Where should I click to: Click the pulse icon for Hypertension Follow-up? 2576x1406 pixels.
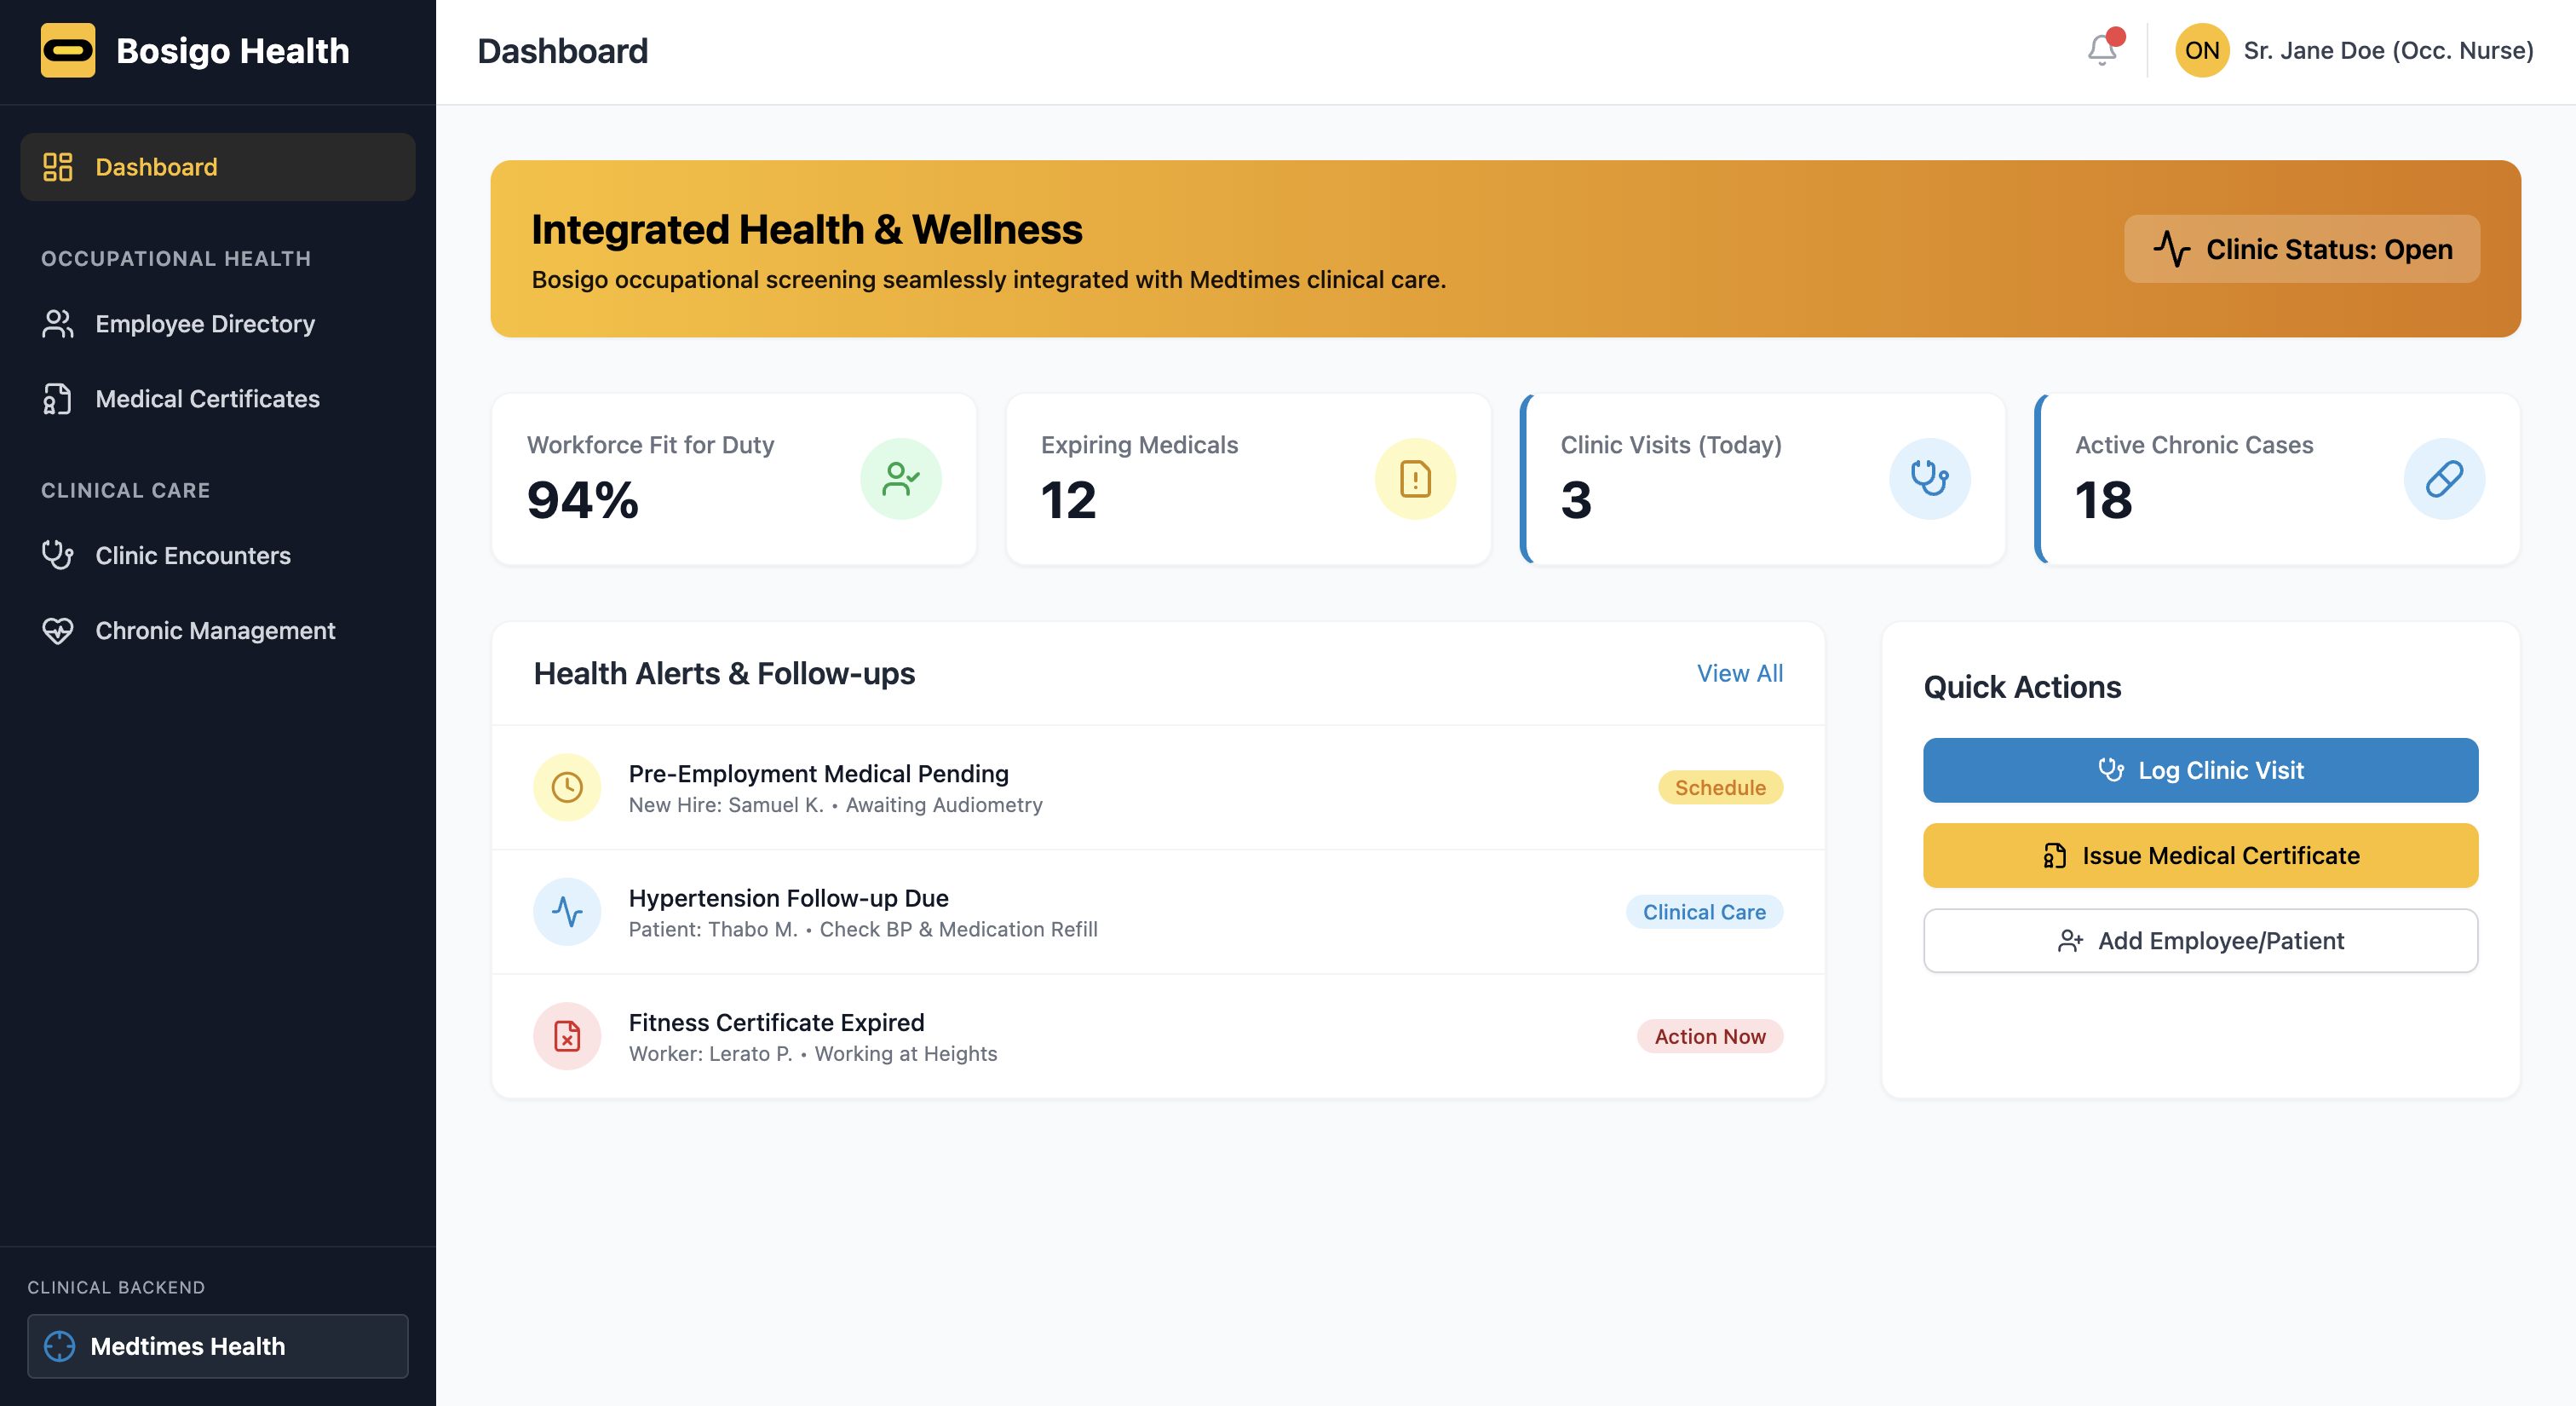coord(567,912)
